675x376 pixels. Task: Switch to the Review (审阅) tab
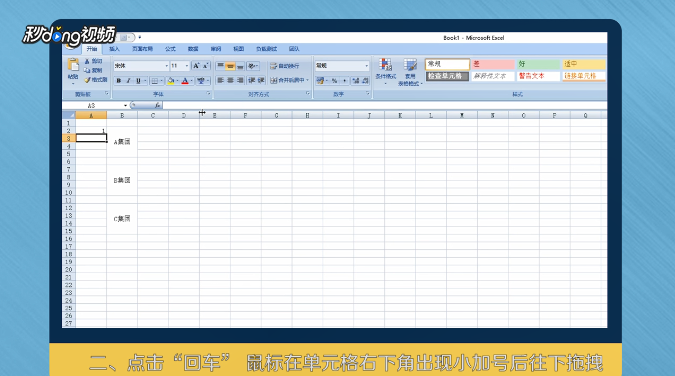click(216, 49)
